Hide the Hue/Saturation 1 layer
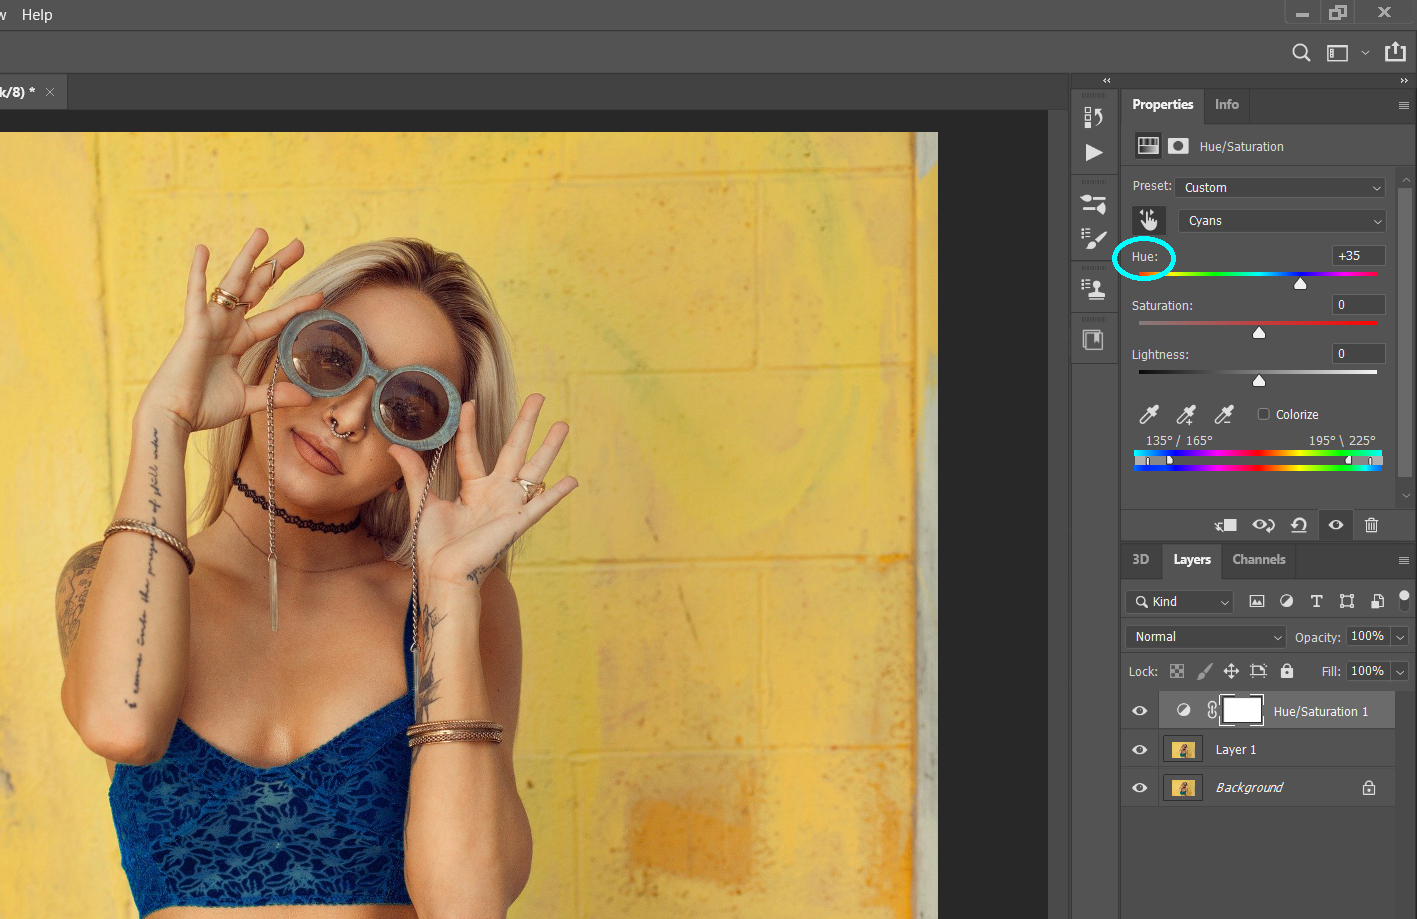The height and width of the screenshot is (919, 1417). coord(1139,711)
